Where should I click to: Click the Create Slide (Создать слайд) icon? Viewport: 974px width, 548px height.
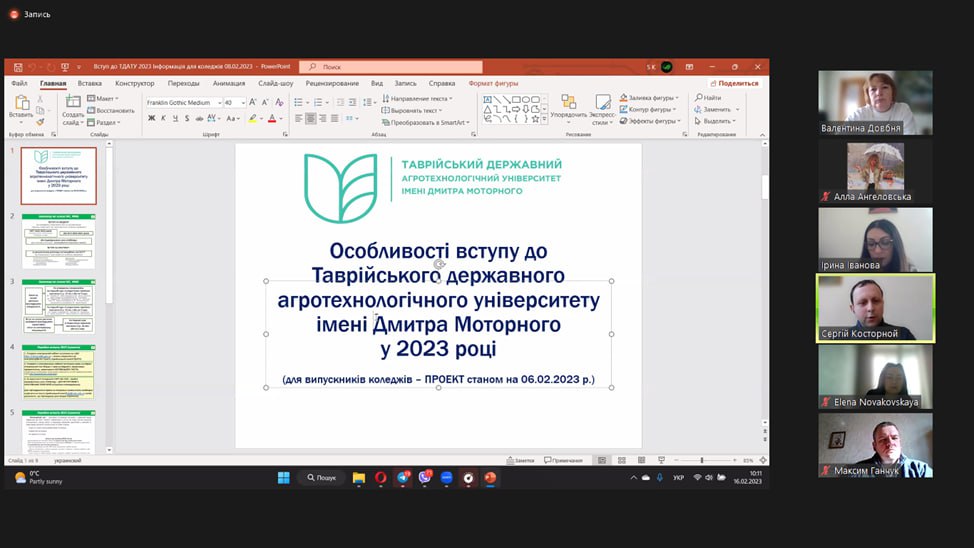tap(73, 103)
